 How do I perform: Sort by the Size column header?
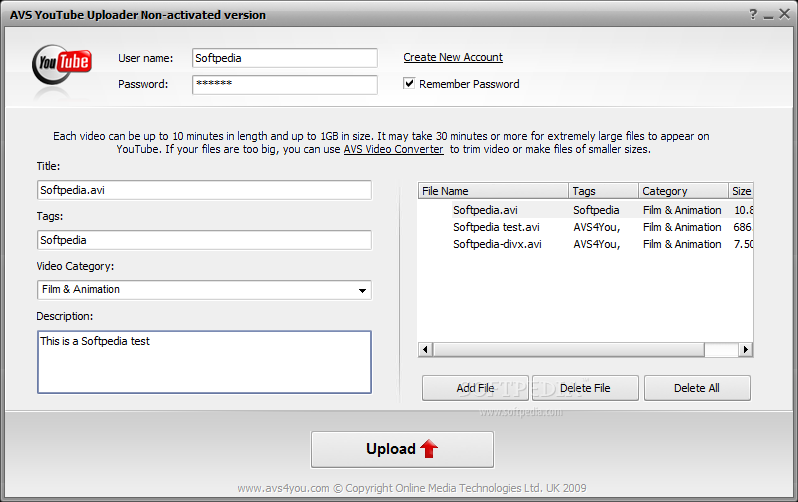pos(741,191)
